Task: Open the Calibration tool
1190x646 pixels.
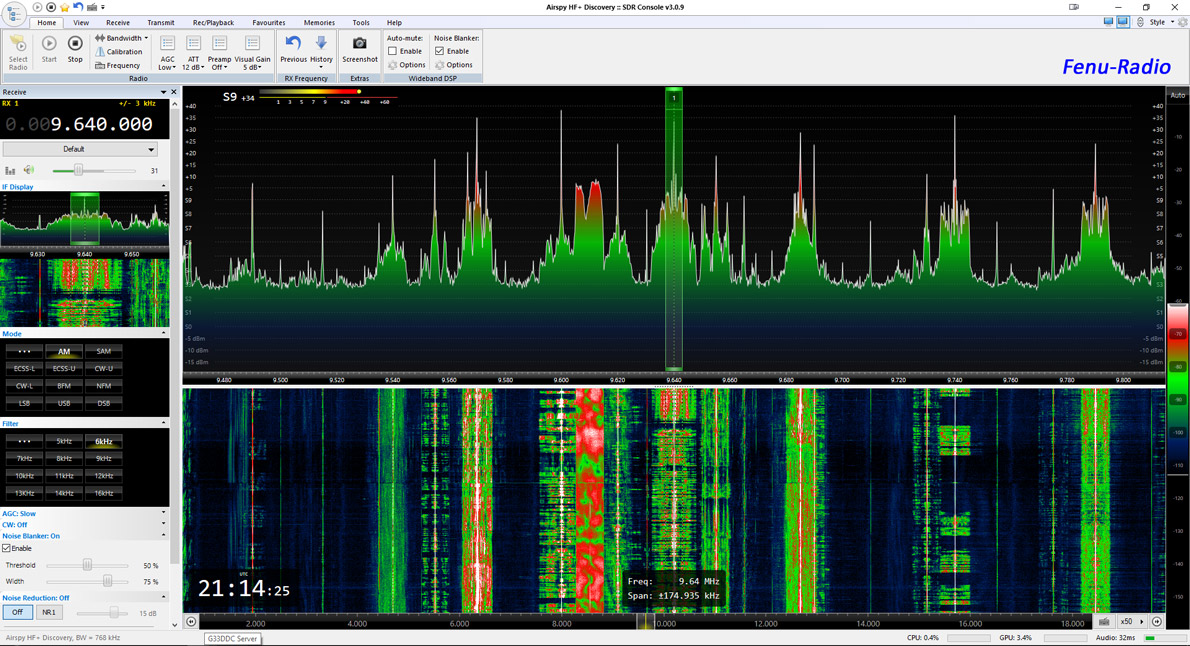Action: pos(119,52)
